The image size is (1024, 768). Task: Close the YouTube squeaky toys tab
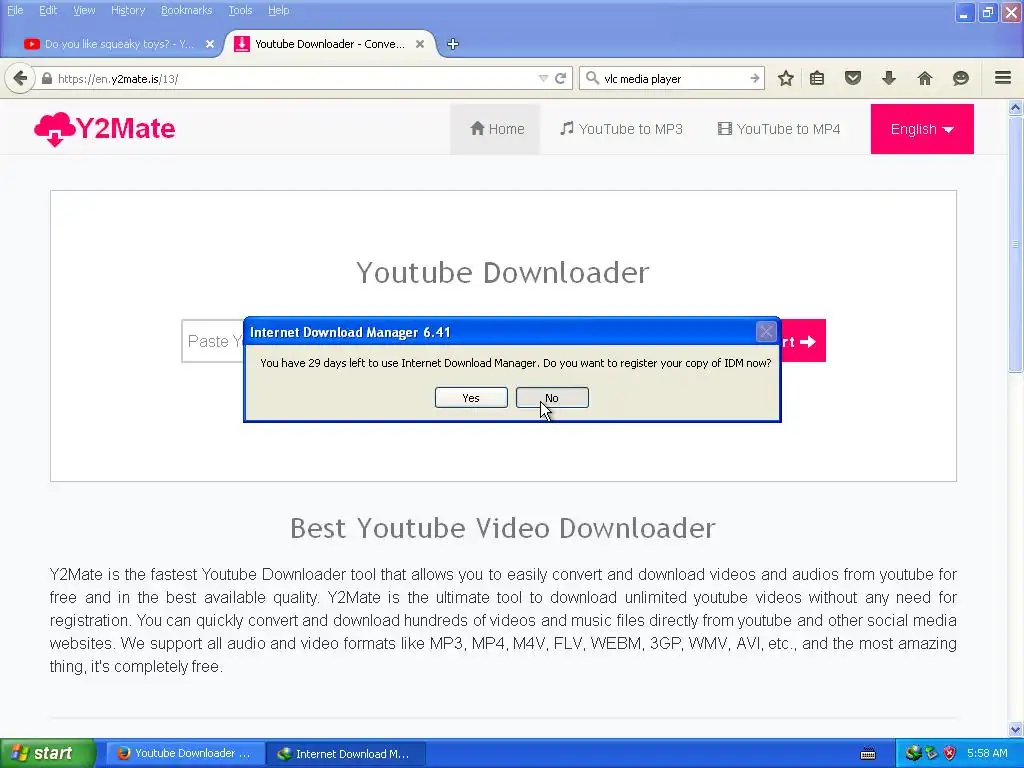tap(210, 44)
